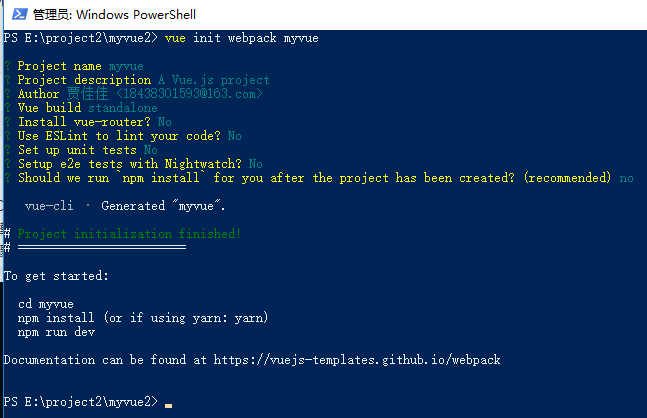This screenshot has height=418, width=647.
Task: Click the 'Generated "myvue"' vue-cli message
Action: tap(163, 206)
